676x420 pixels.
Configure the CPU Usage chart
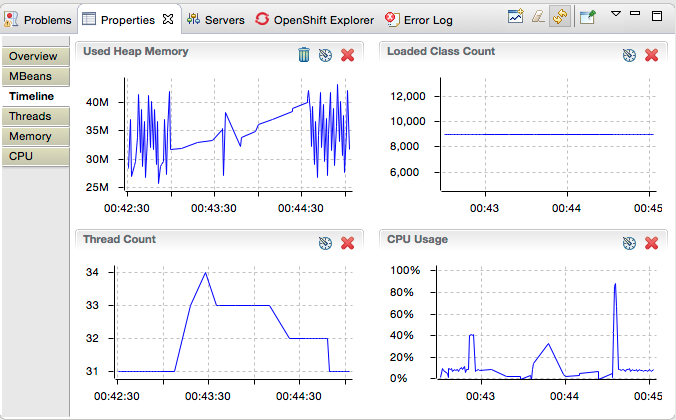click(x=629, y=242)
